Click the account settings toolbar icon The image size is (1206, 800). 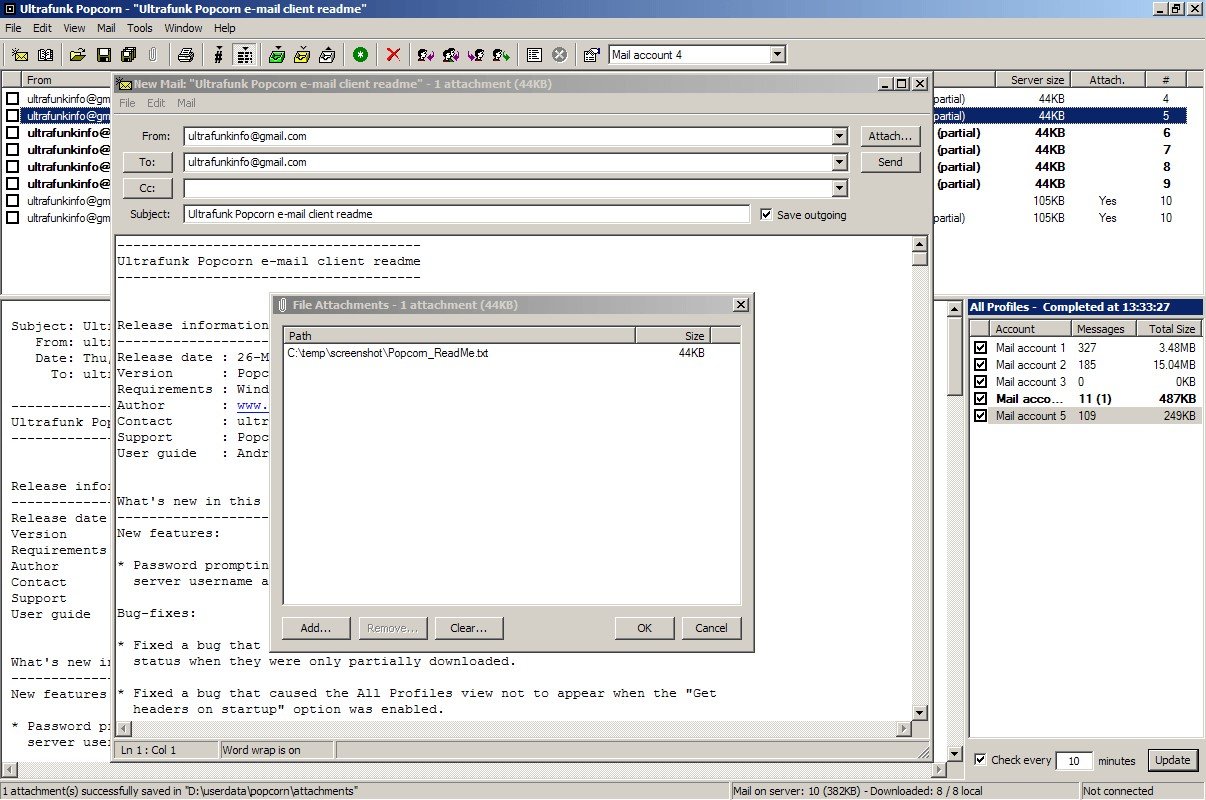pos(591,55)
